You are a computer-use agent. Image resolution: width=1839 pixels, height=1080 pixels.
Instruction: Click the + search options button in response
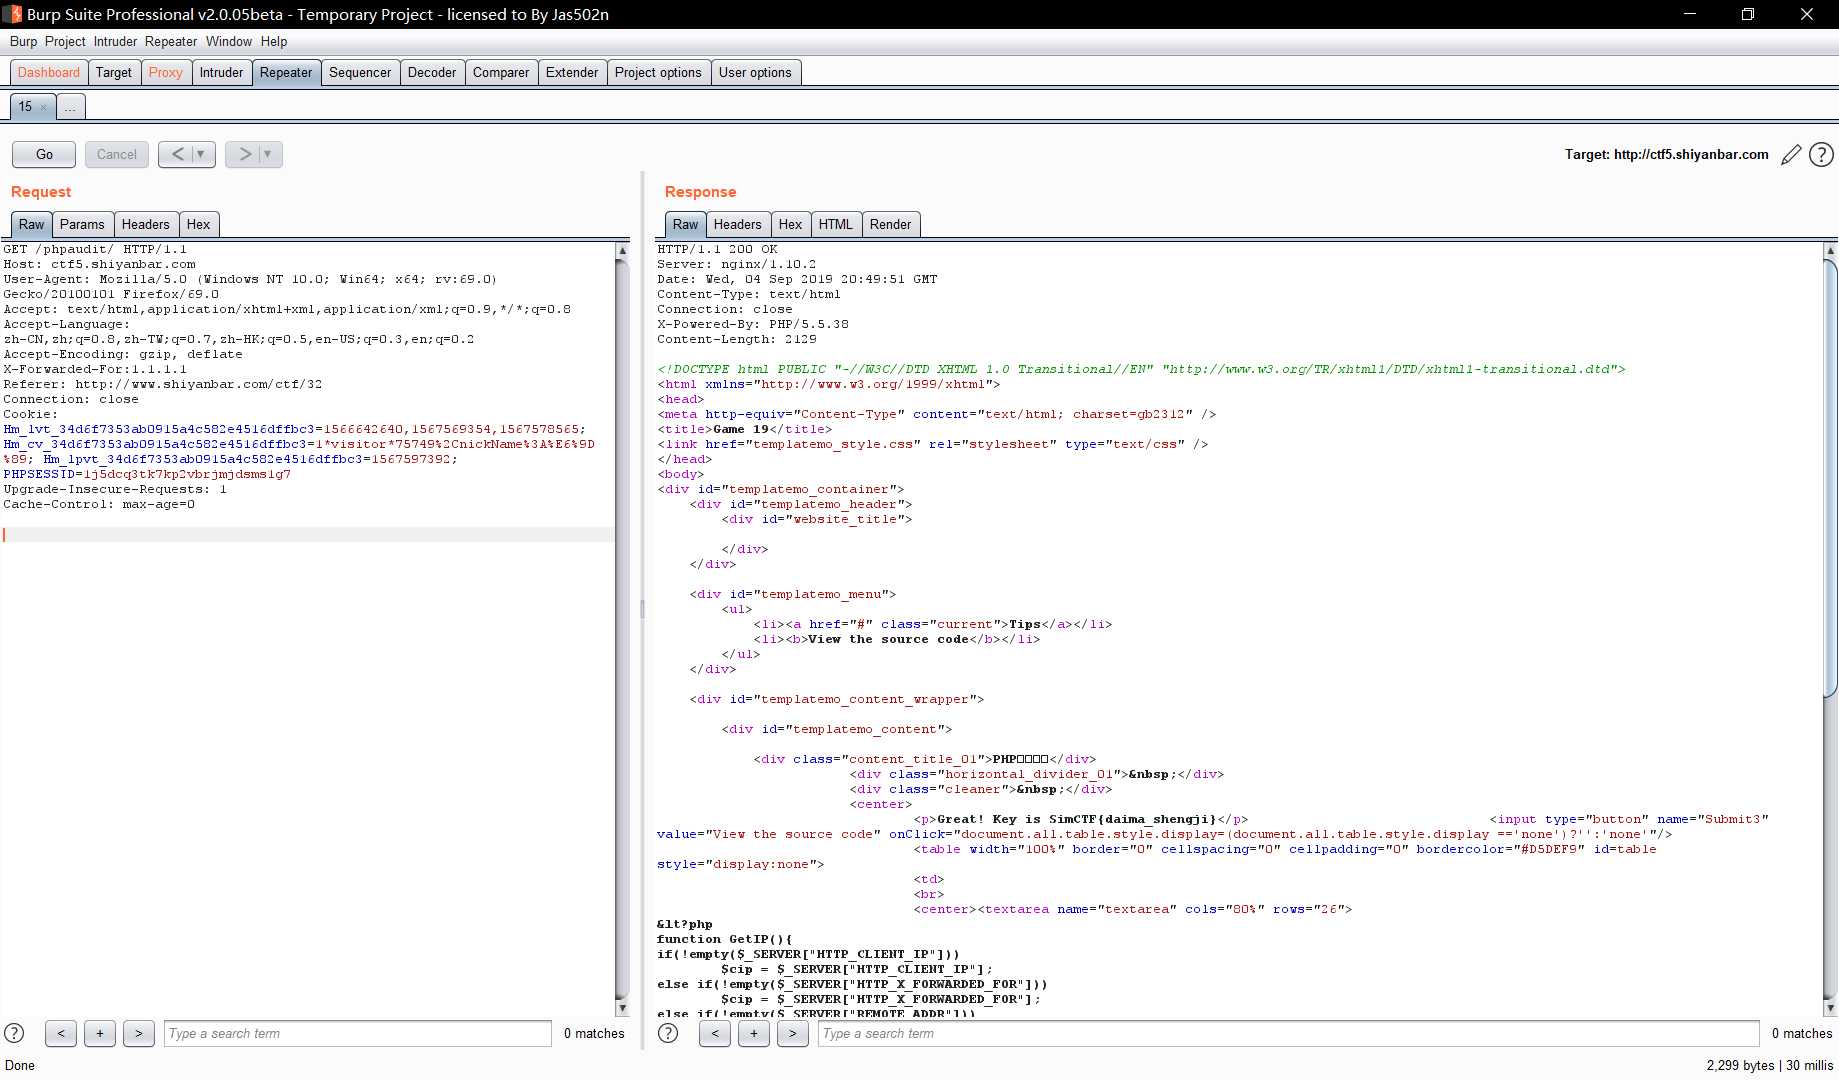click(754, 1033)
